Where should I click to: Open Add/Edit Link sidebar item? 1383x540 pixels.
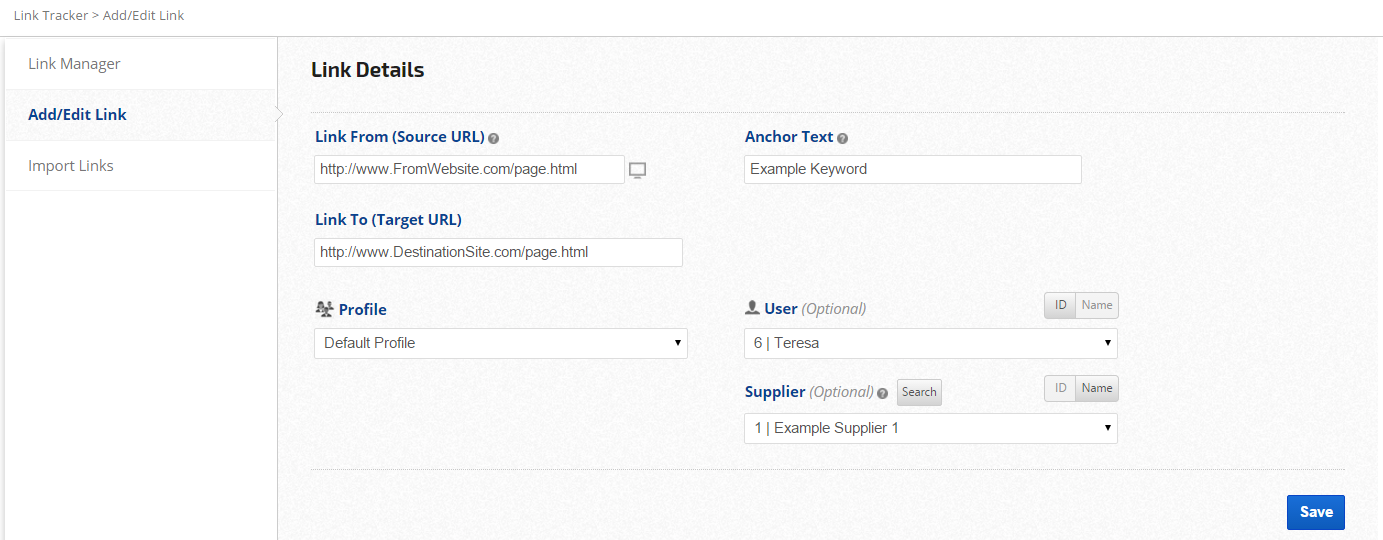(x=77, y=115)
